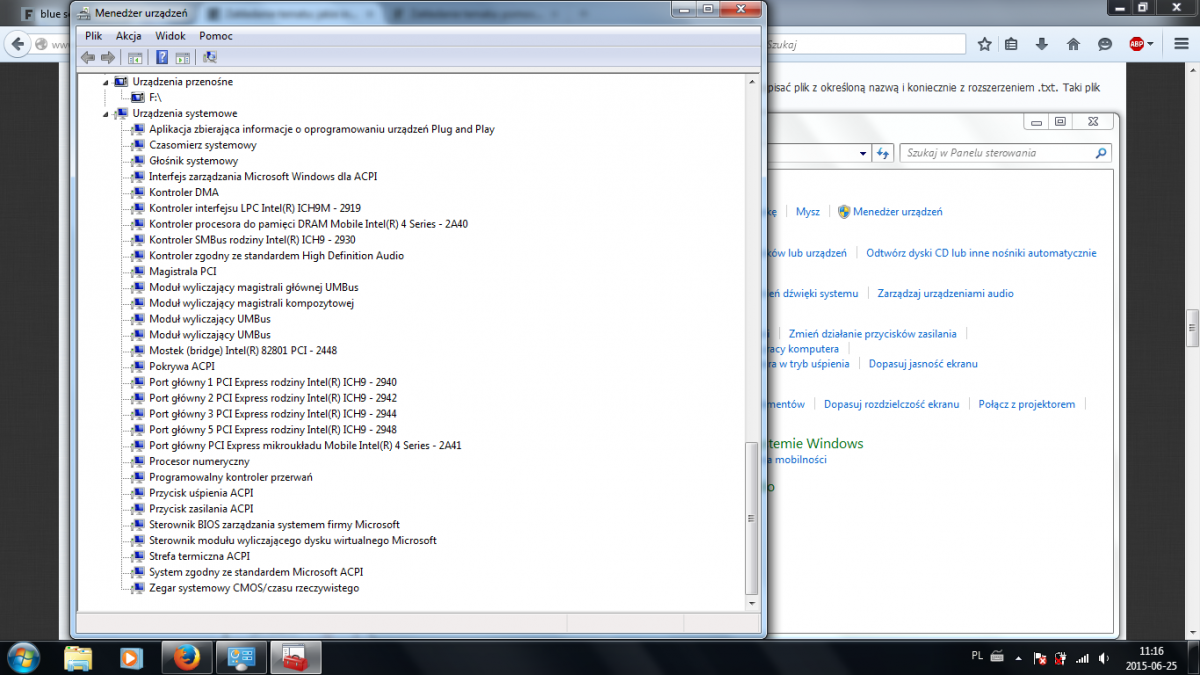The width and height of the screenshot is (1200, 675).
Task: Open Firefox from the taskbar
Action: [186, 657]
